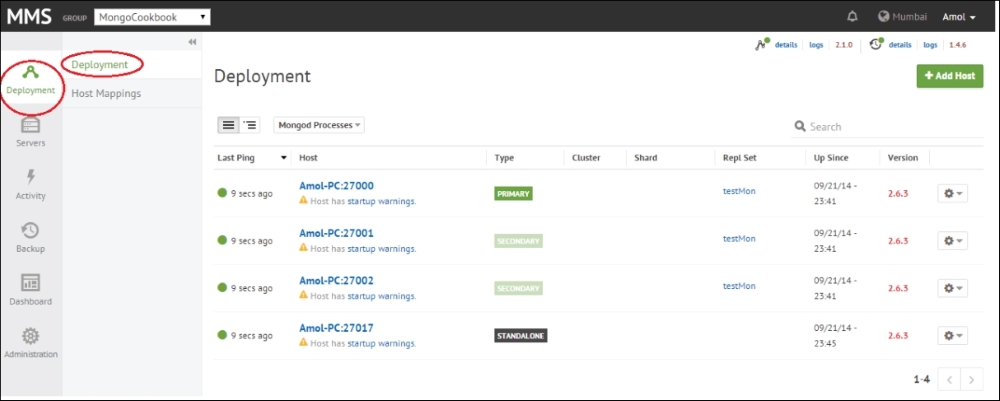Open testMon link for Amol-PC:27002
The height and width of the screenshot is (401, 1000).
point(739,286)
